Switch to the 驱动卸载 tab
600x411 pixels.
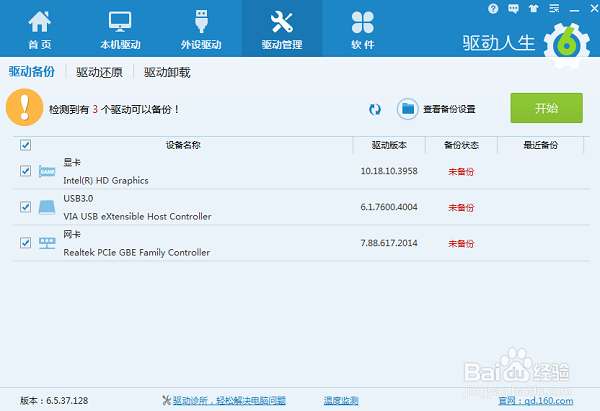(167, 72)
